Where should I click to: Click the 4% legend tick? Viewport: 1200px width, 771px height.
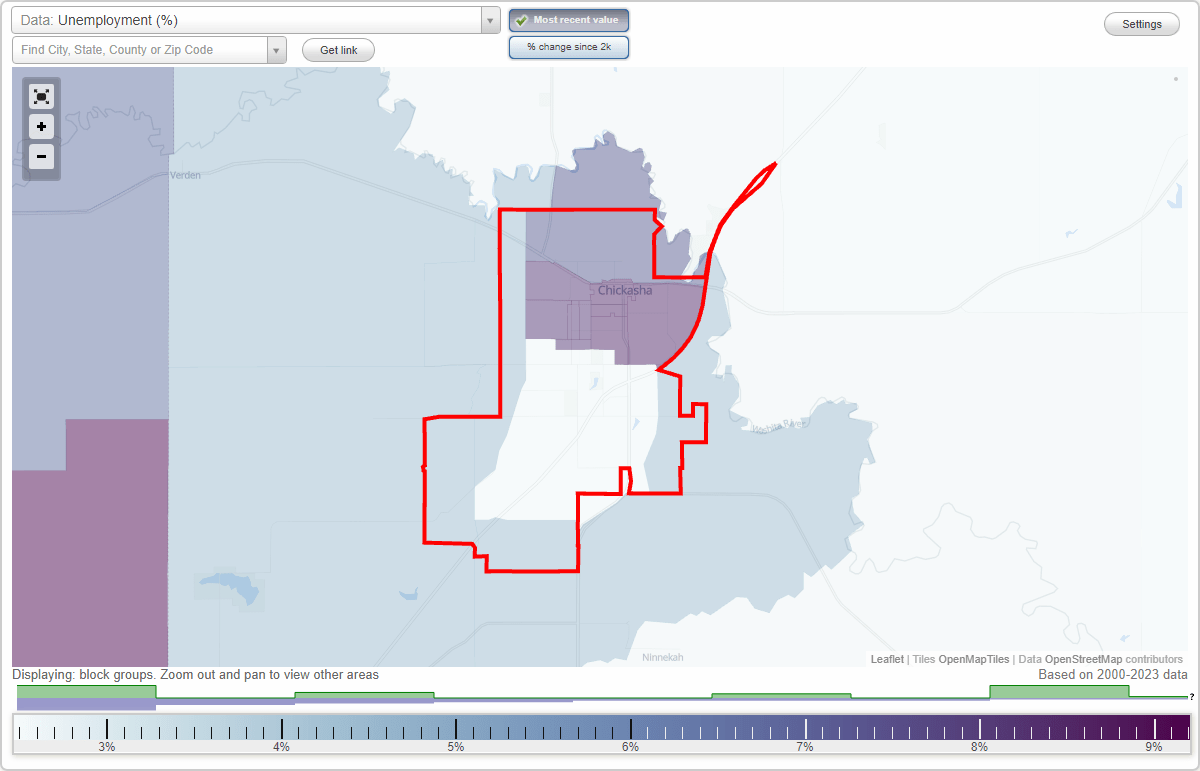tap(281, 728)
